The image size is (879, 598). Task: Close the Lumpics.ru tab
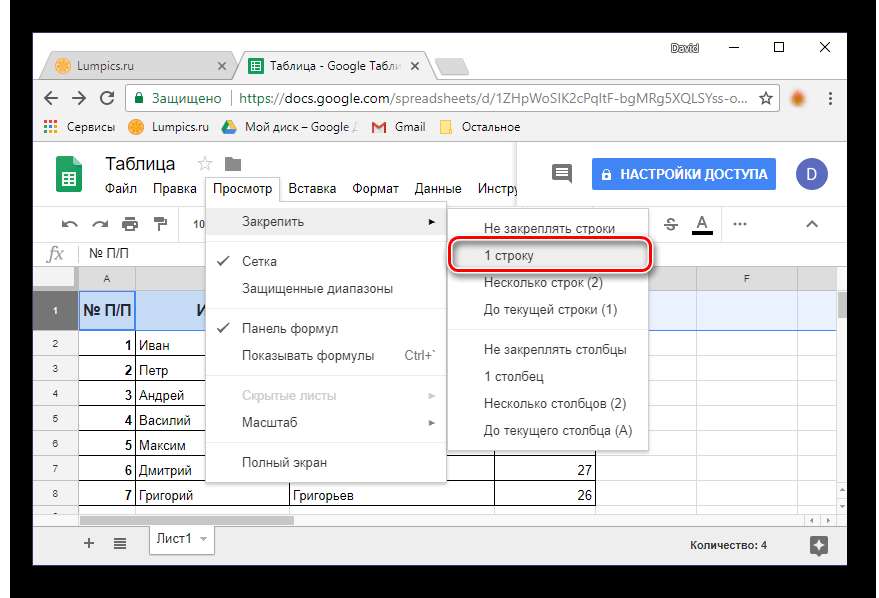point(222,66)
